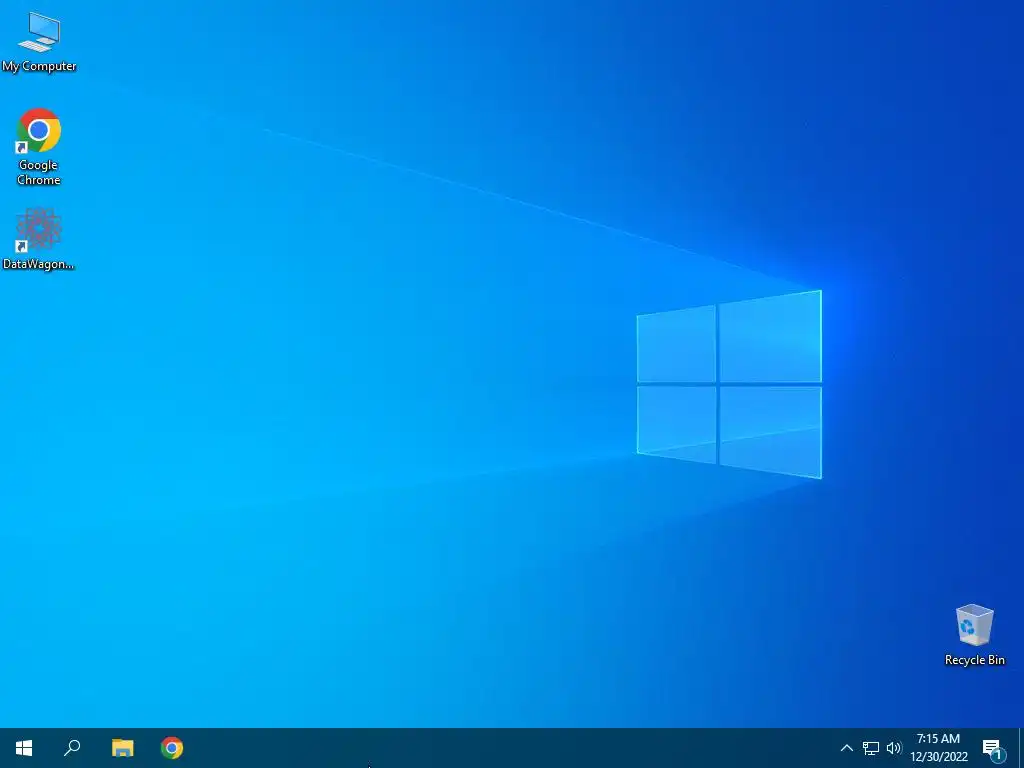
Task: Open the Windows Start menu
Action: coord(24,748)
